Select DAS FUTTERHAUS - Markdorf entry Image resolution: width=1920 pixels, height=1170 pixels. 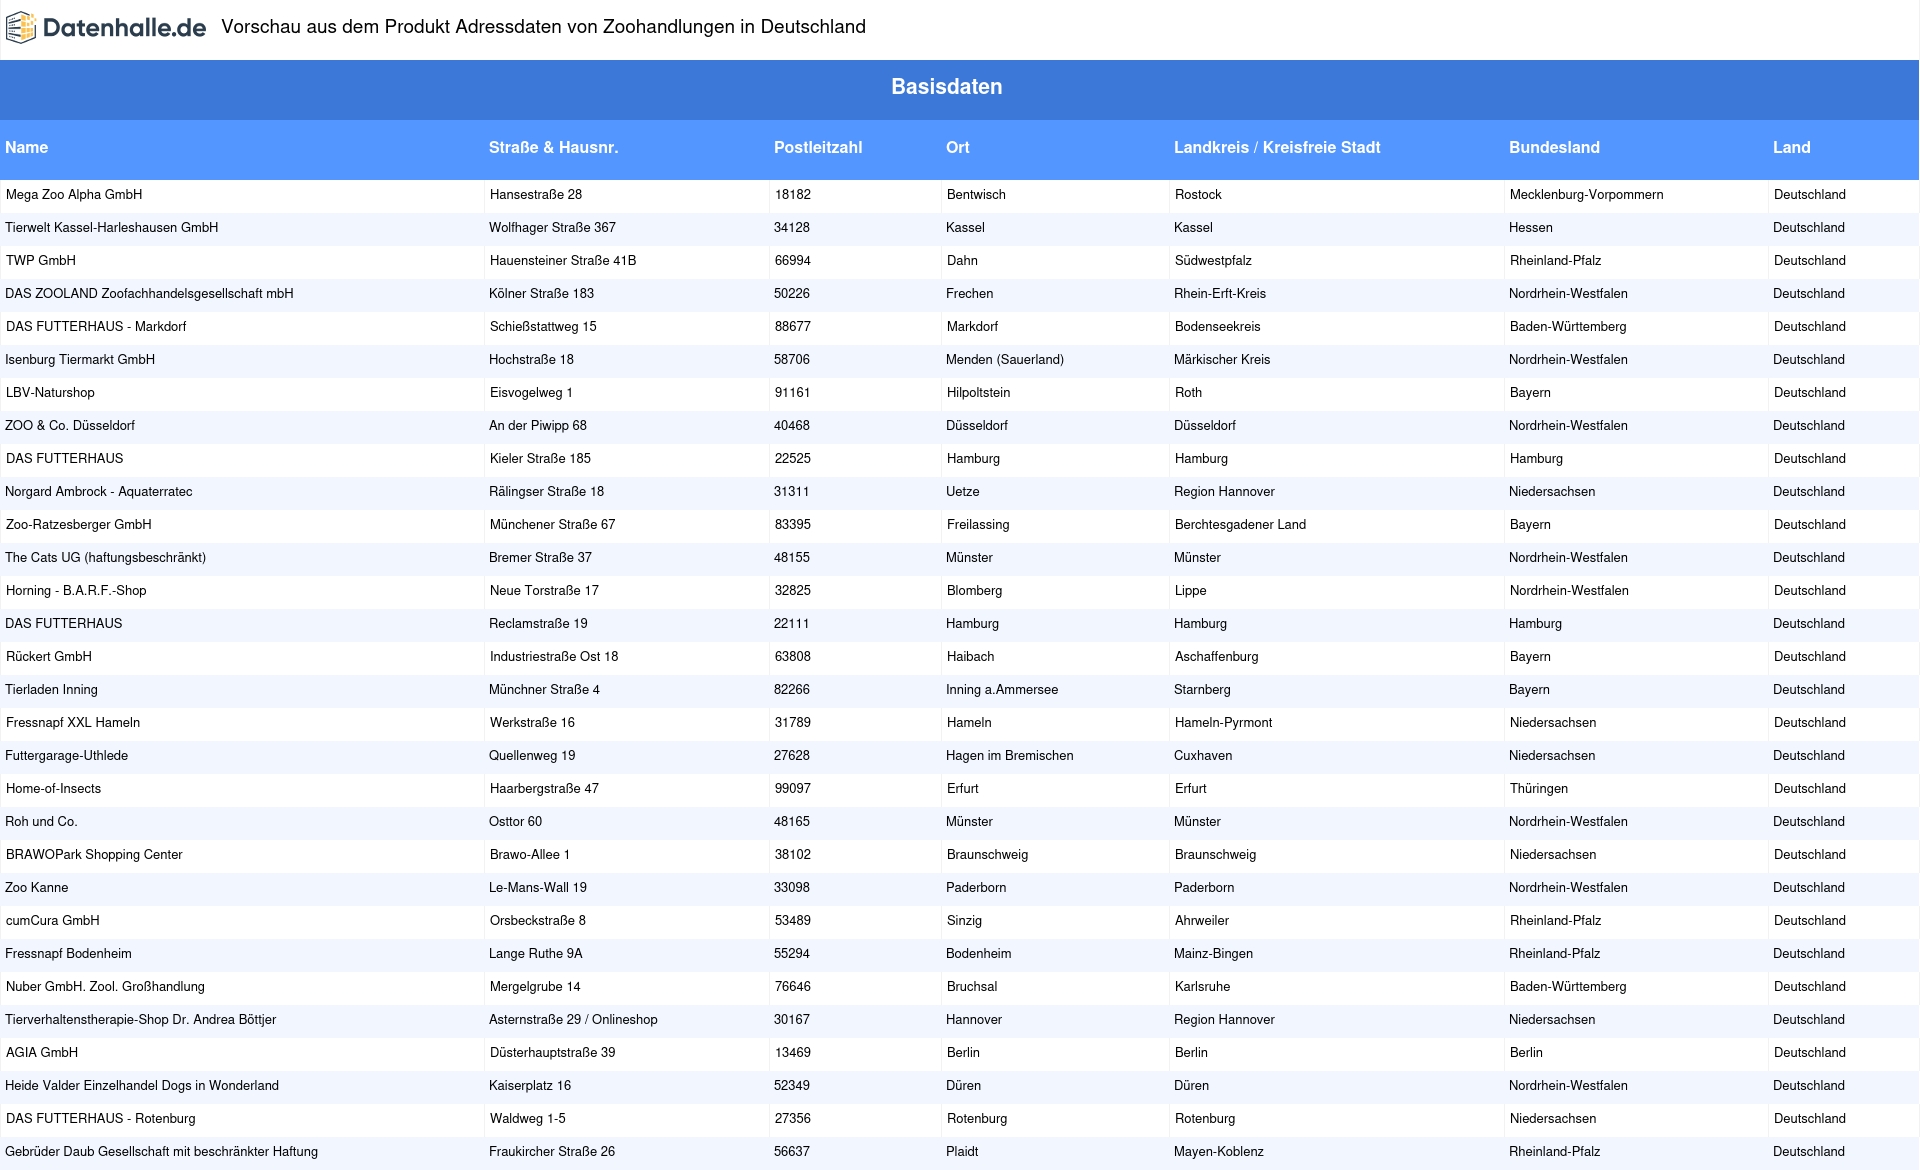[x=96, y=327]
